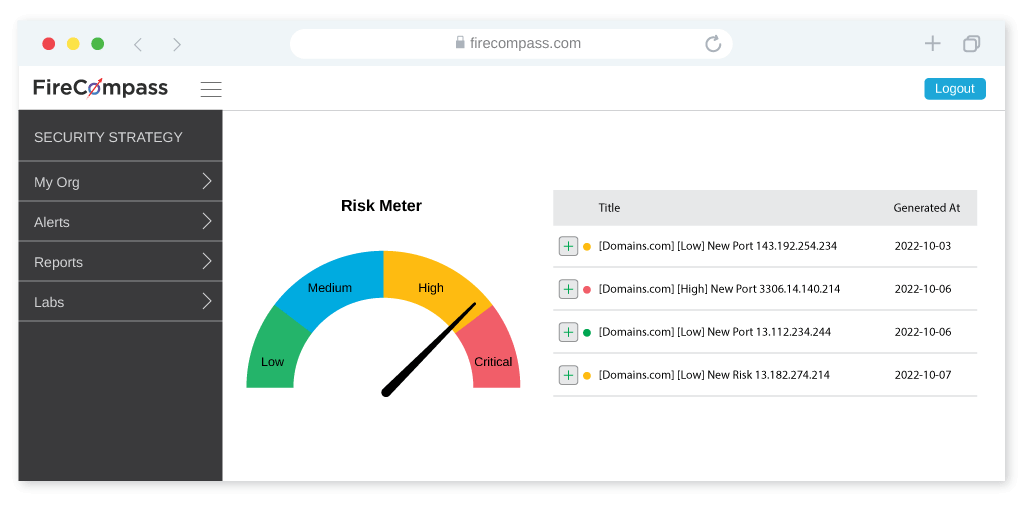Screen dimensions: 1024x506
Task: Click the alert title New Risk 13.182.274.214
Action: 769,375
